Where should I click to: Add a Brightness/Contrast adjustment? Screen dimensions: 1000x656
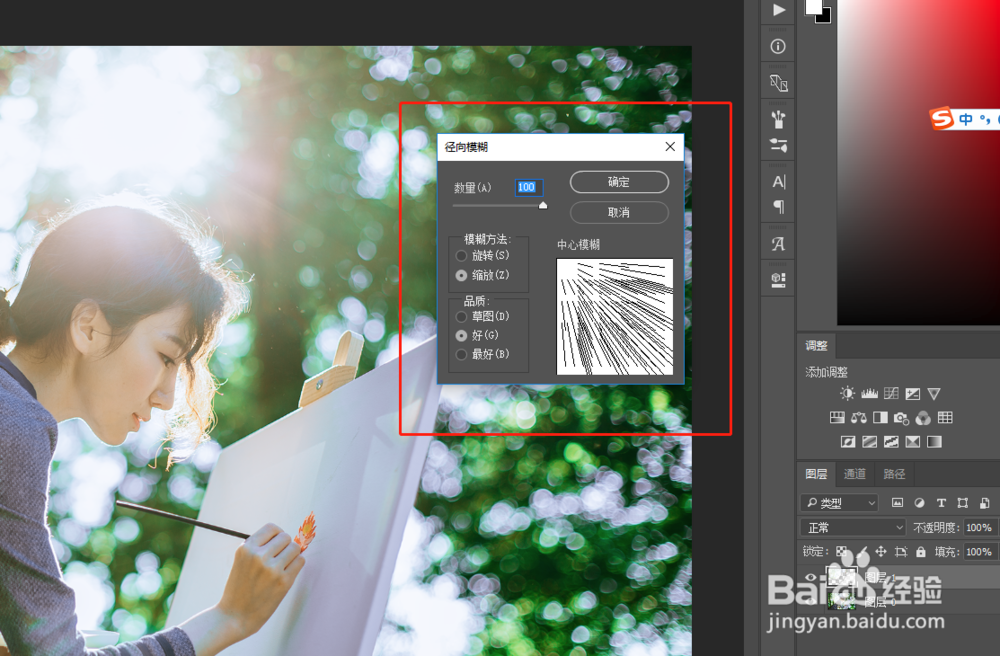pos(847,393)
